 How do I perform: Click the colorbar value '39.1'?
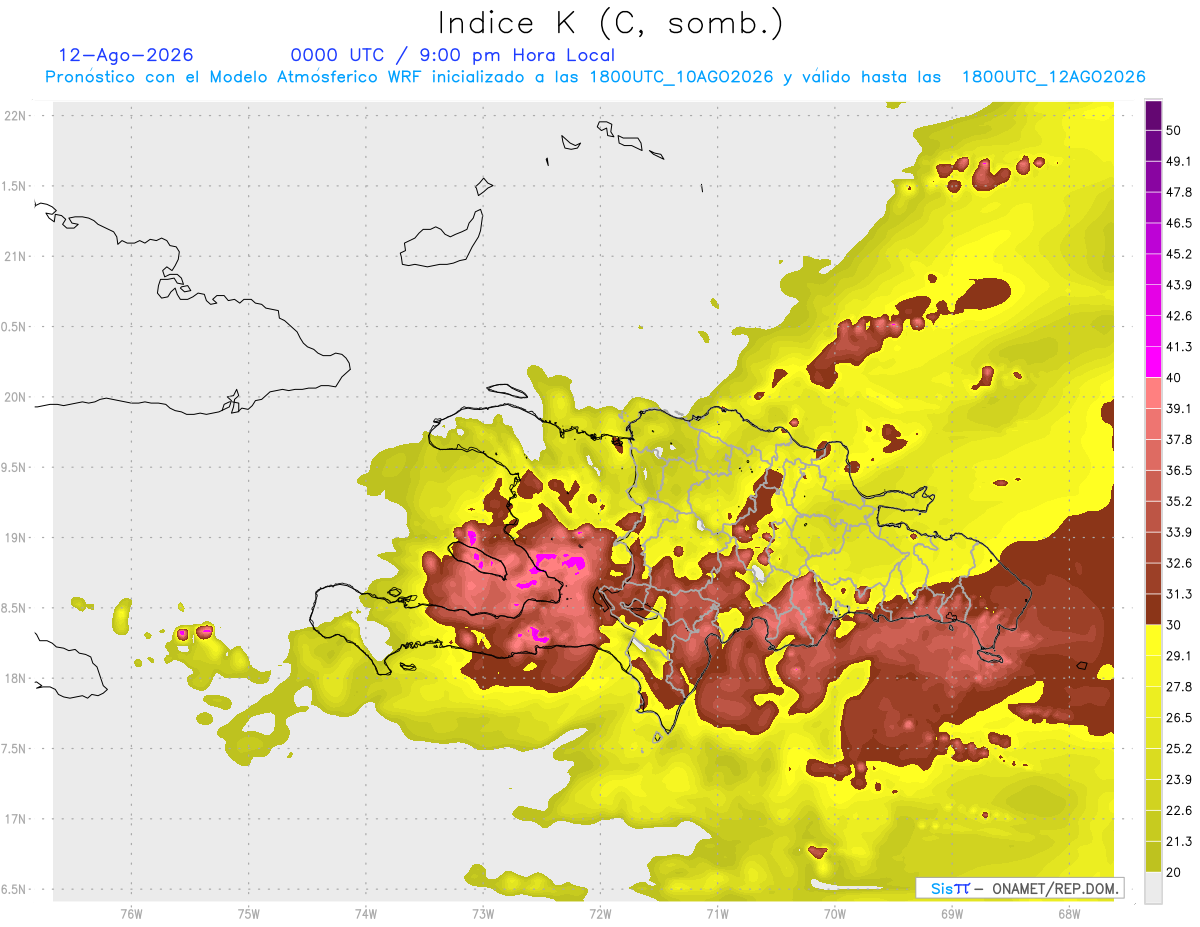point(1178,409)
